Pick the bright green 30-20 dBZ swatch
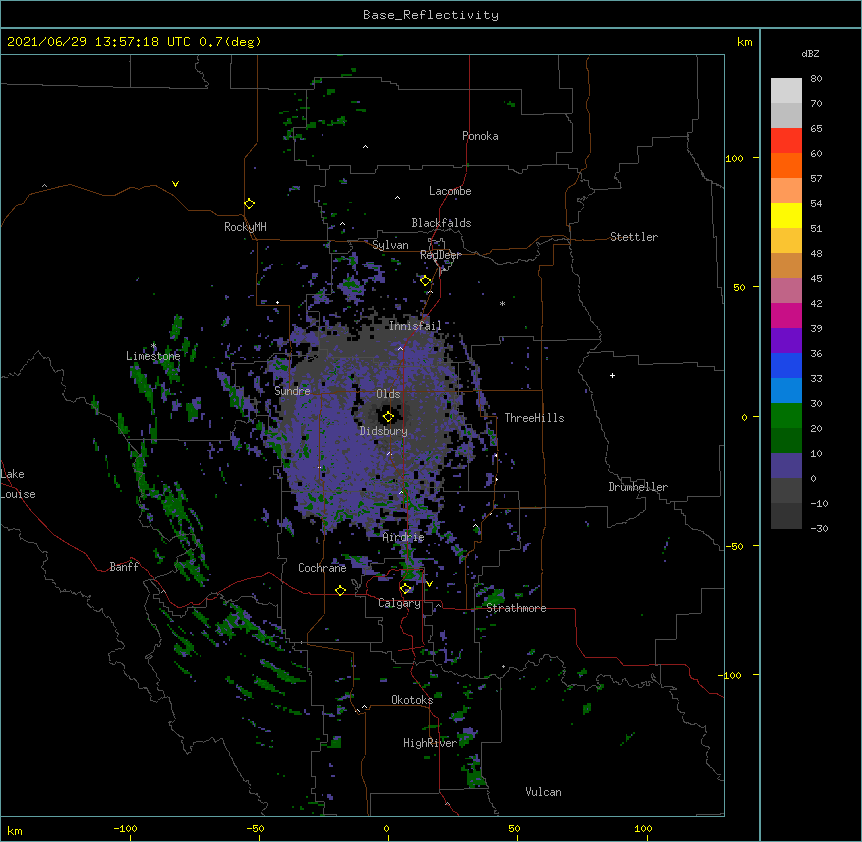The height and width of the screenshot is (842, 862). [786, 416]
